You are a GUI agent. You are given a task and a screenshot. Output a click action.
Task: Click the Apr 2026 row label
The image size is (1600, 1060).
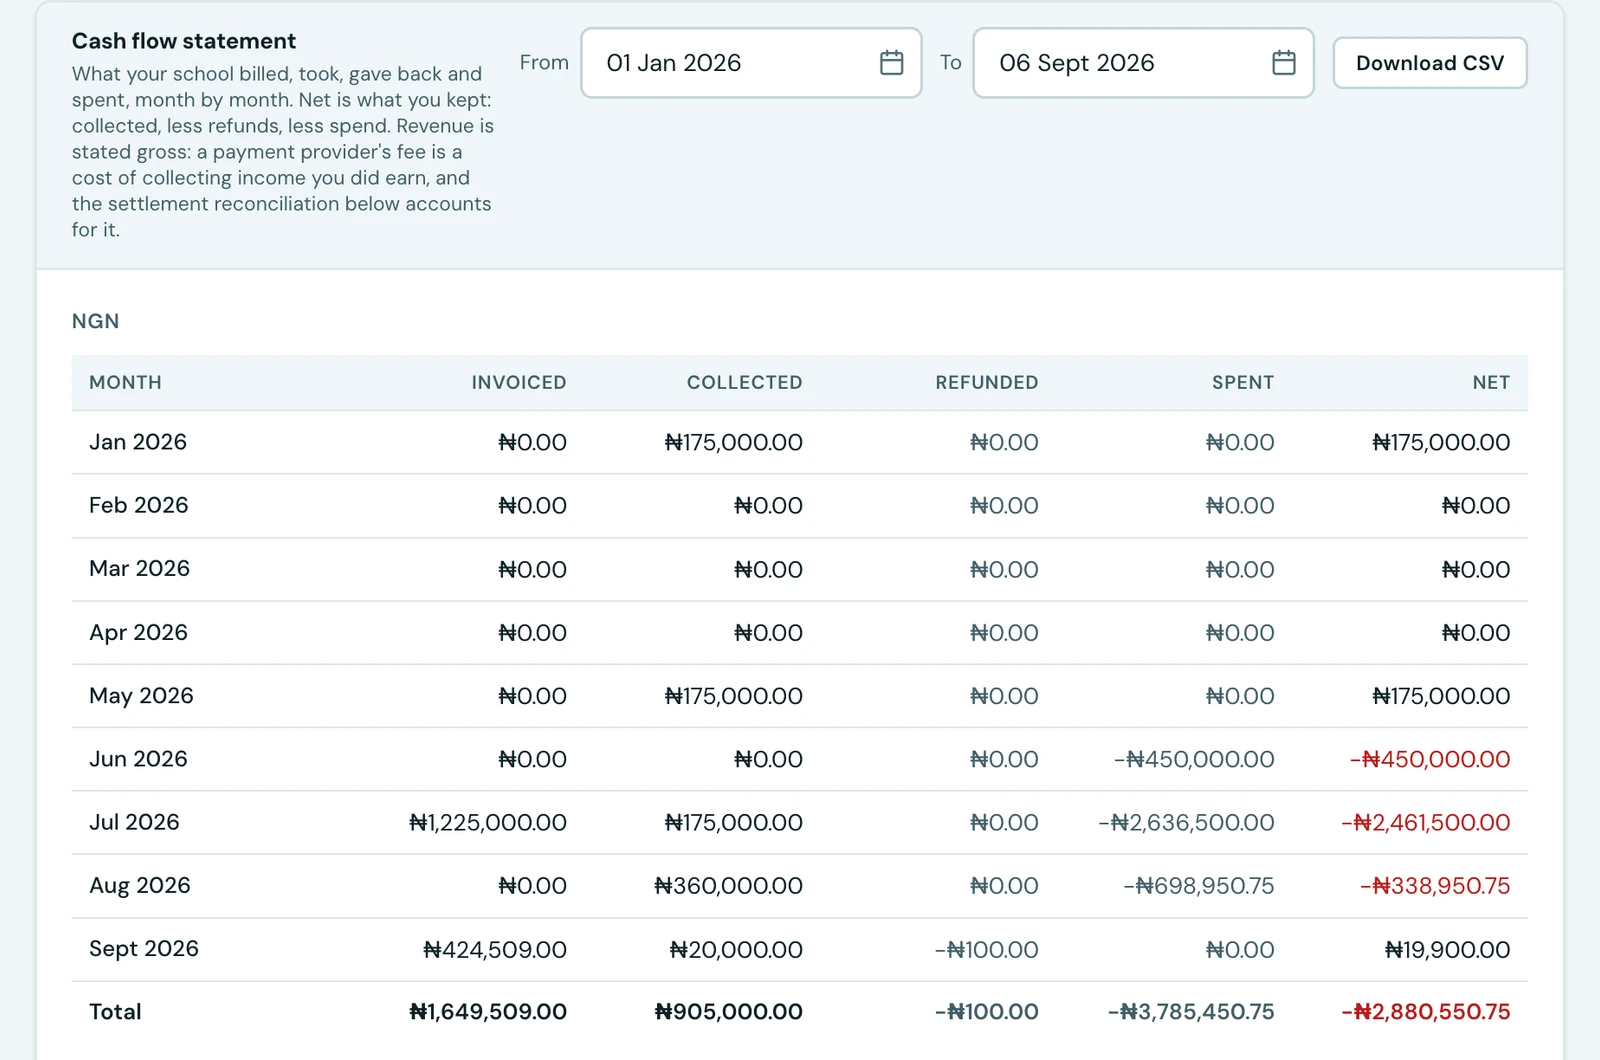pos(138,632)
